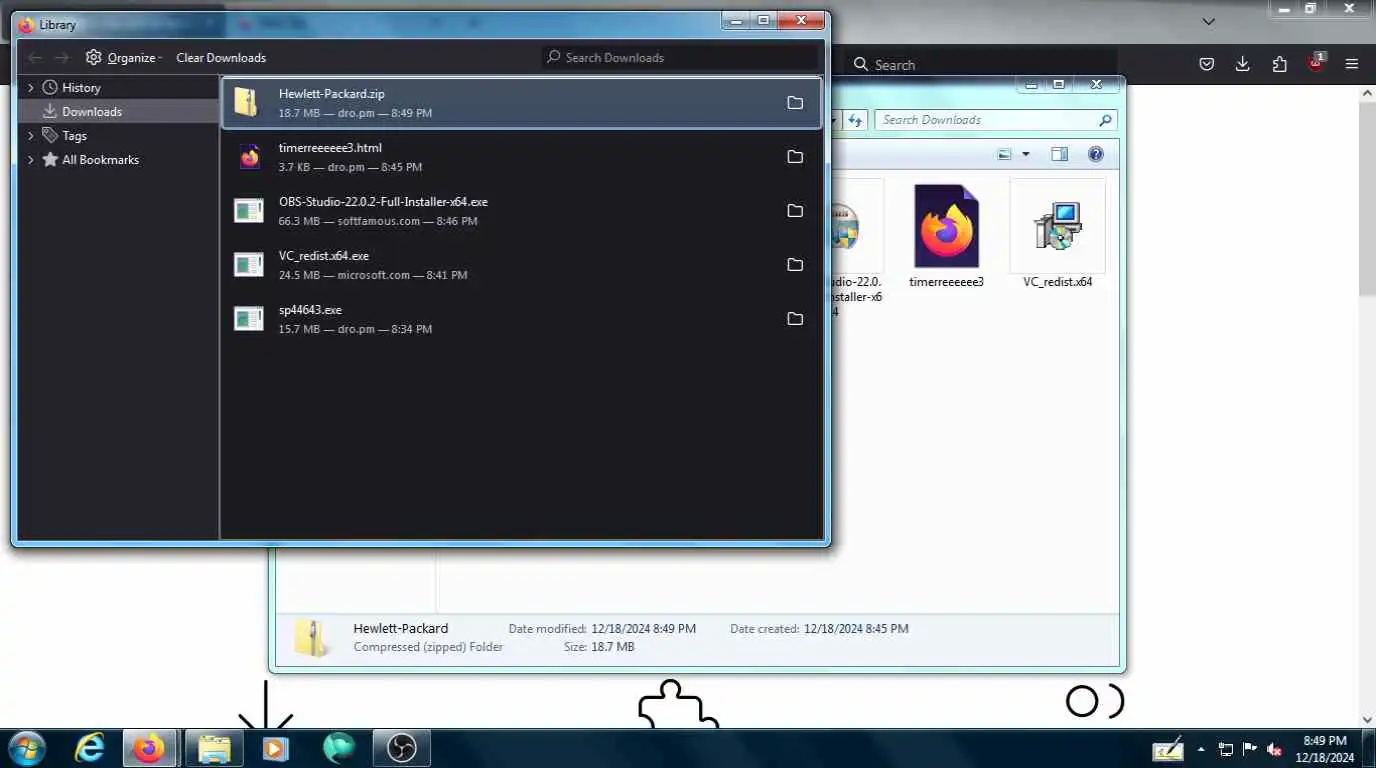Click Hewlett-Packard.zip file name text
The image size is (1376, 768).
pyautogui.click(x=332, y=94)
